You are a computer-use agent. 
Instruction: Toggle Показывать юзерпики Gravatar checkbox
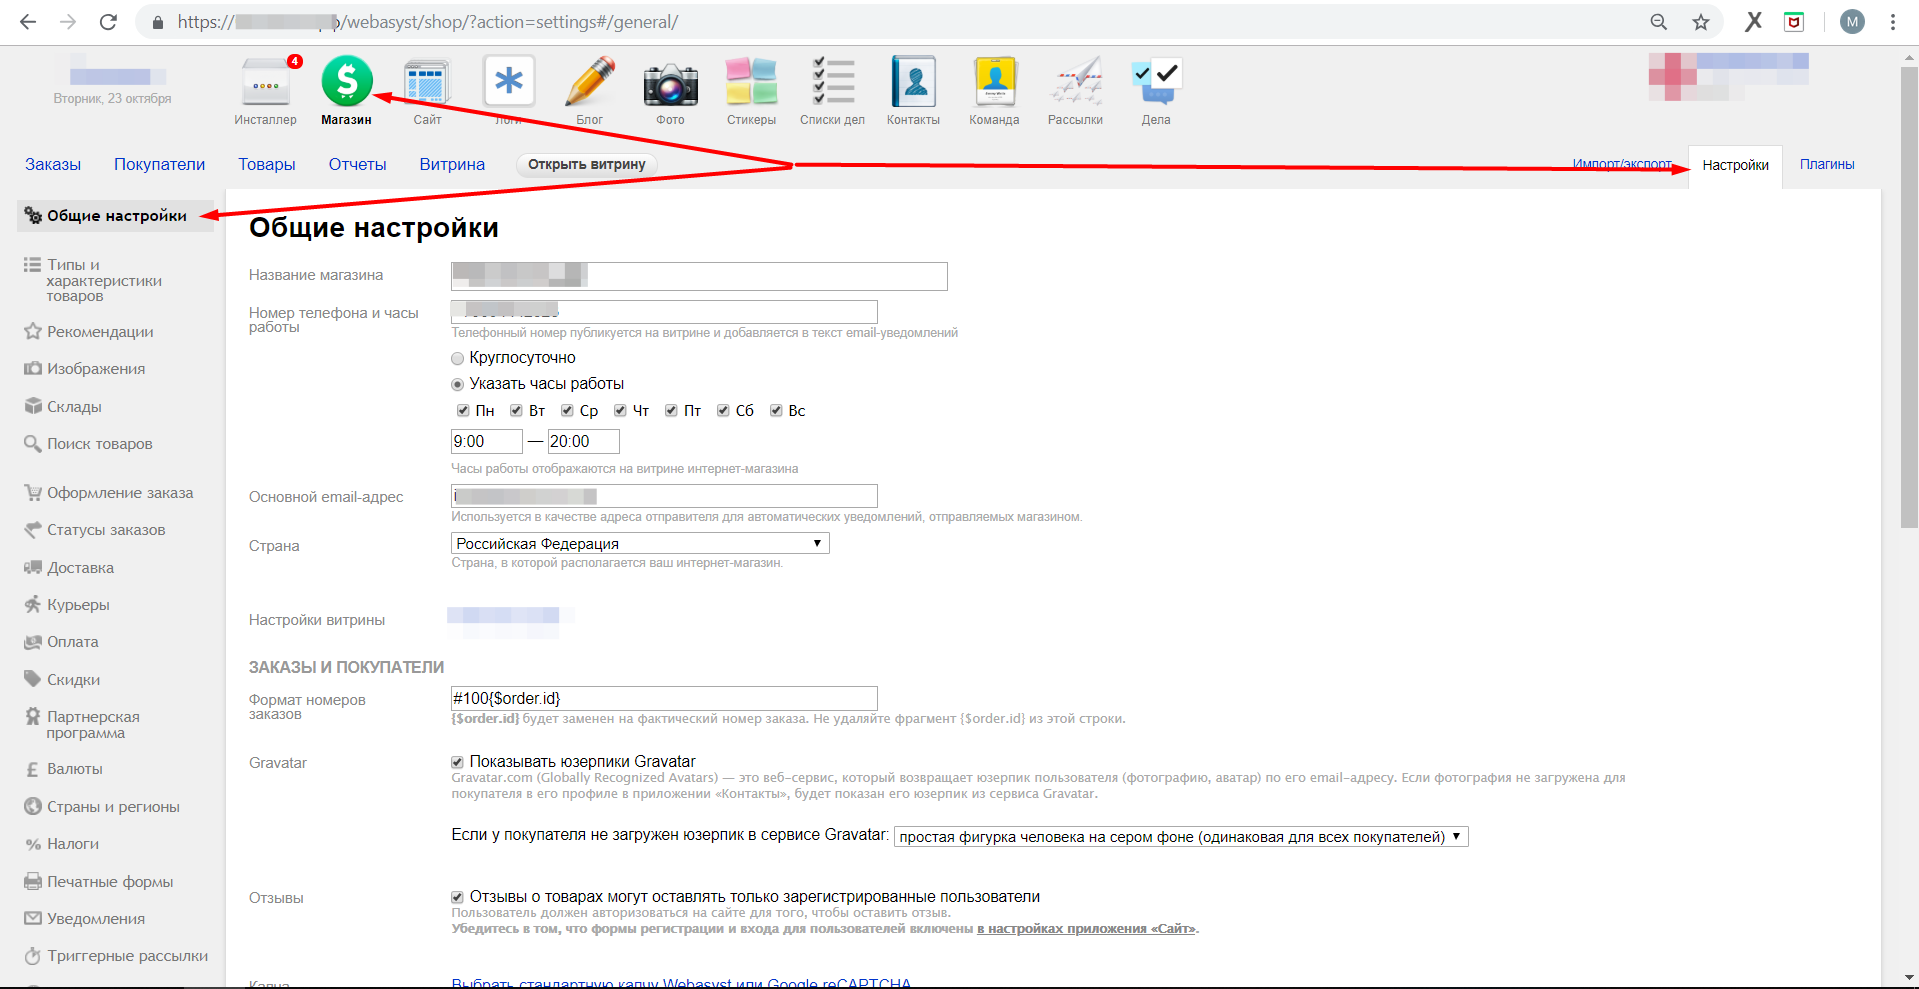(457, 762)
